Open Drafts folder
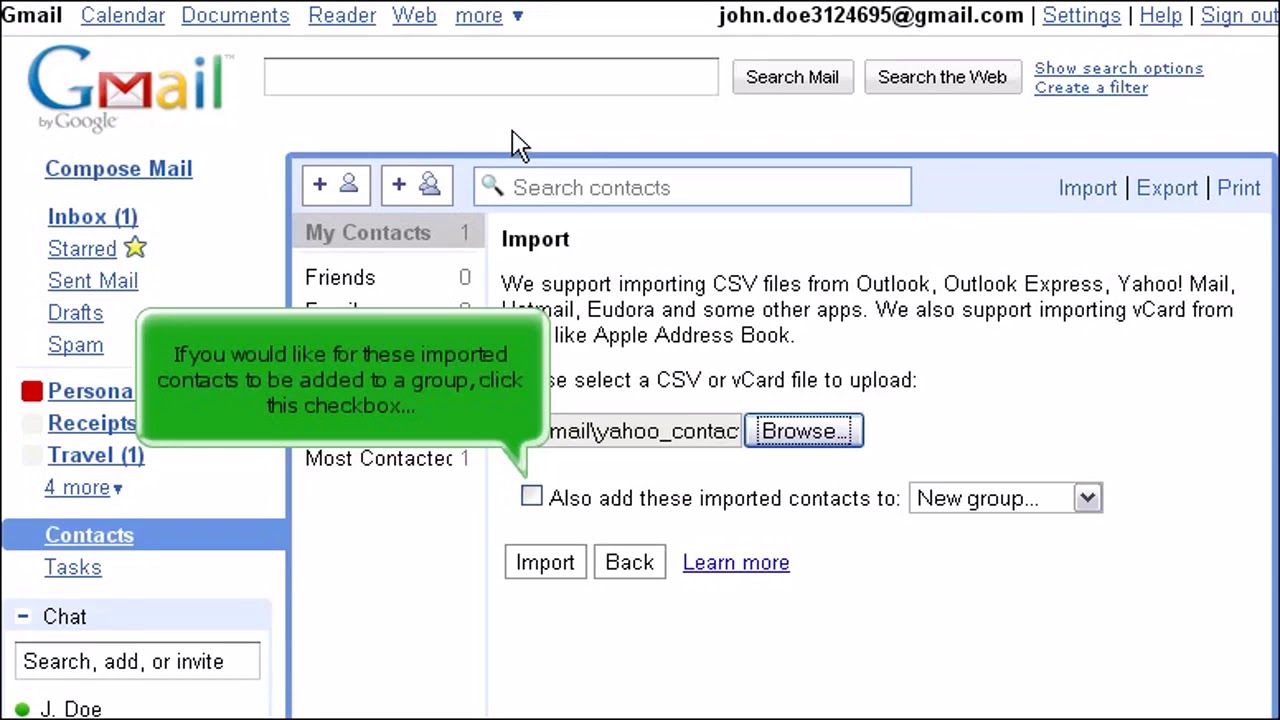Viewport: 1280px width, 720px height. point(75,313)
